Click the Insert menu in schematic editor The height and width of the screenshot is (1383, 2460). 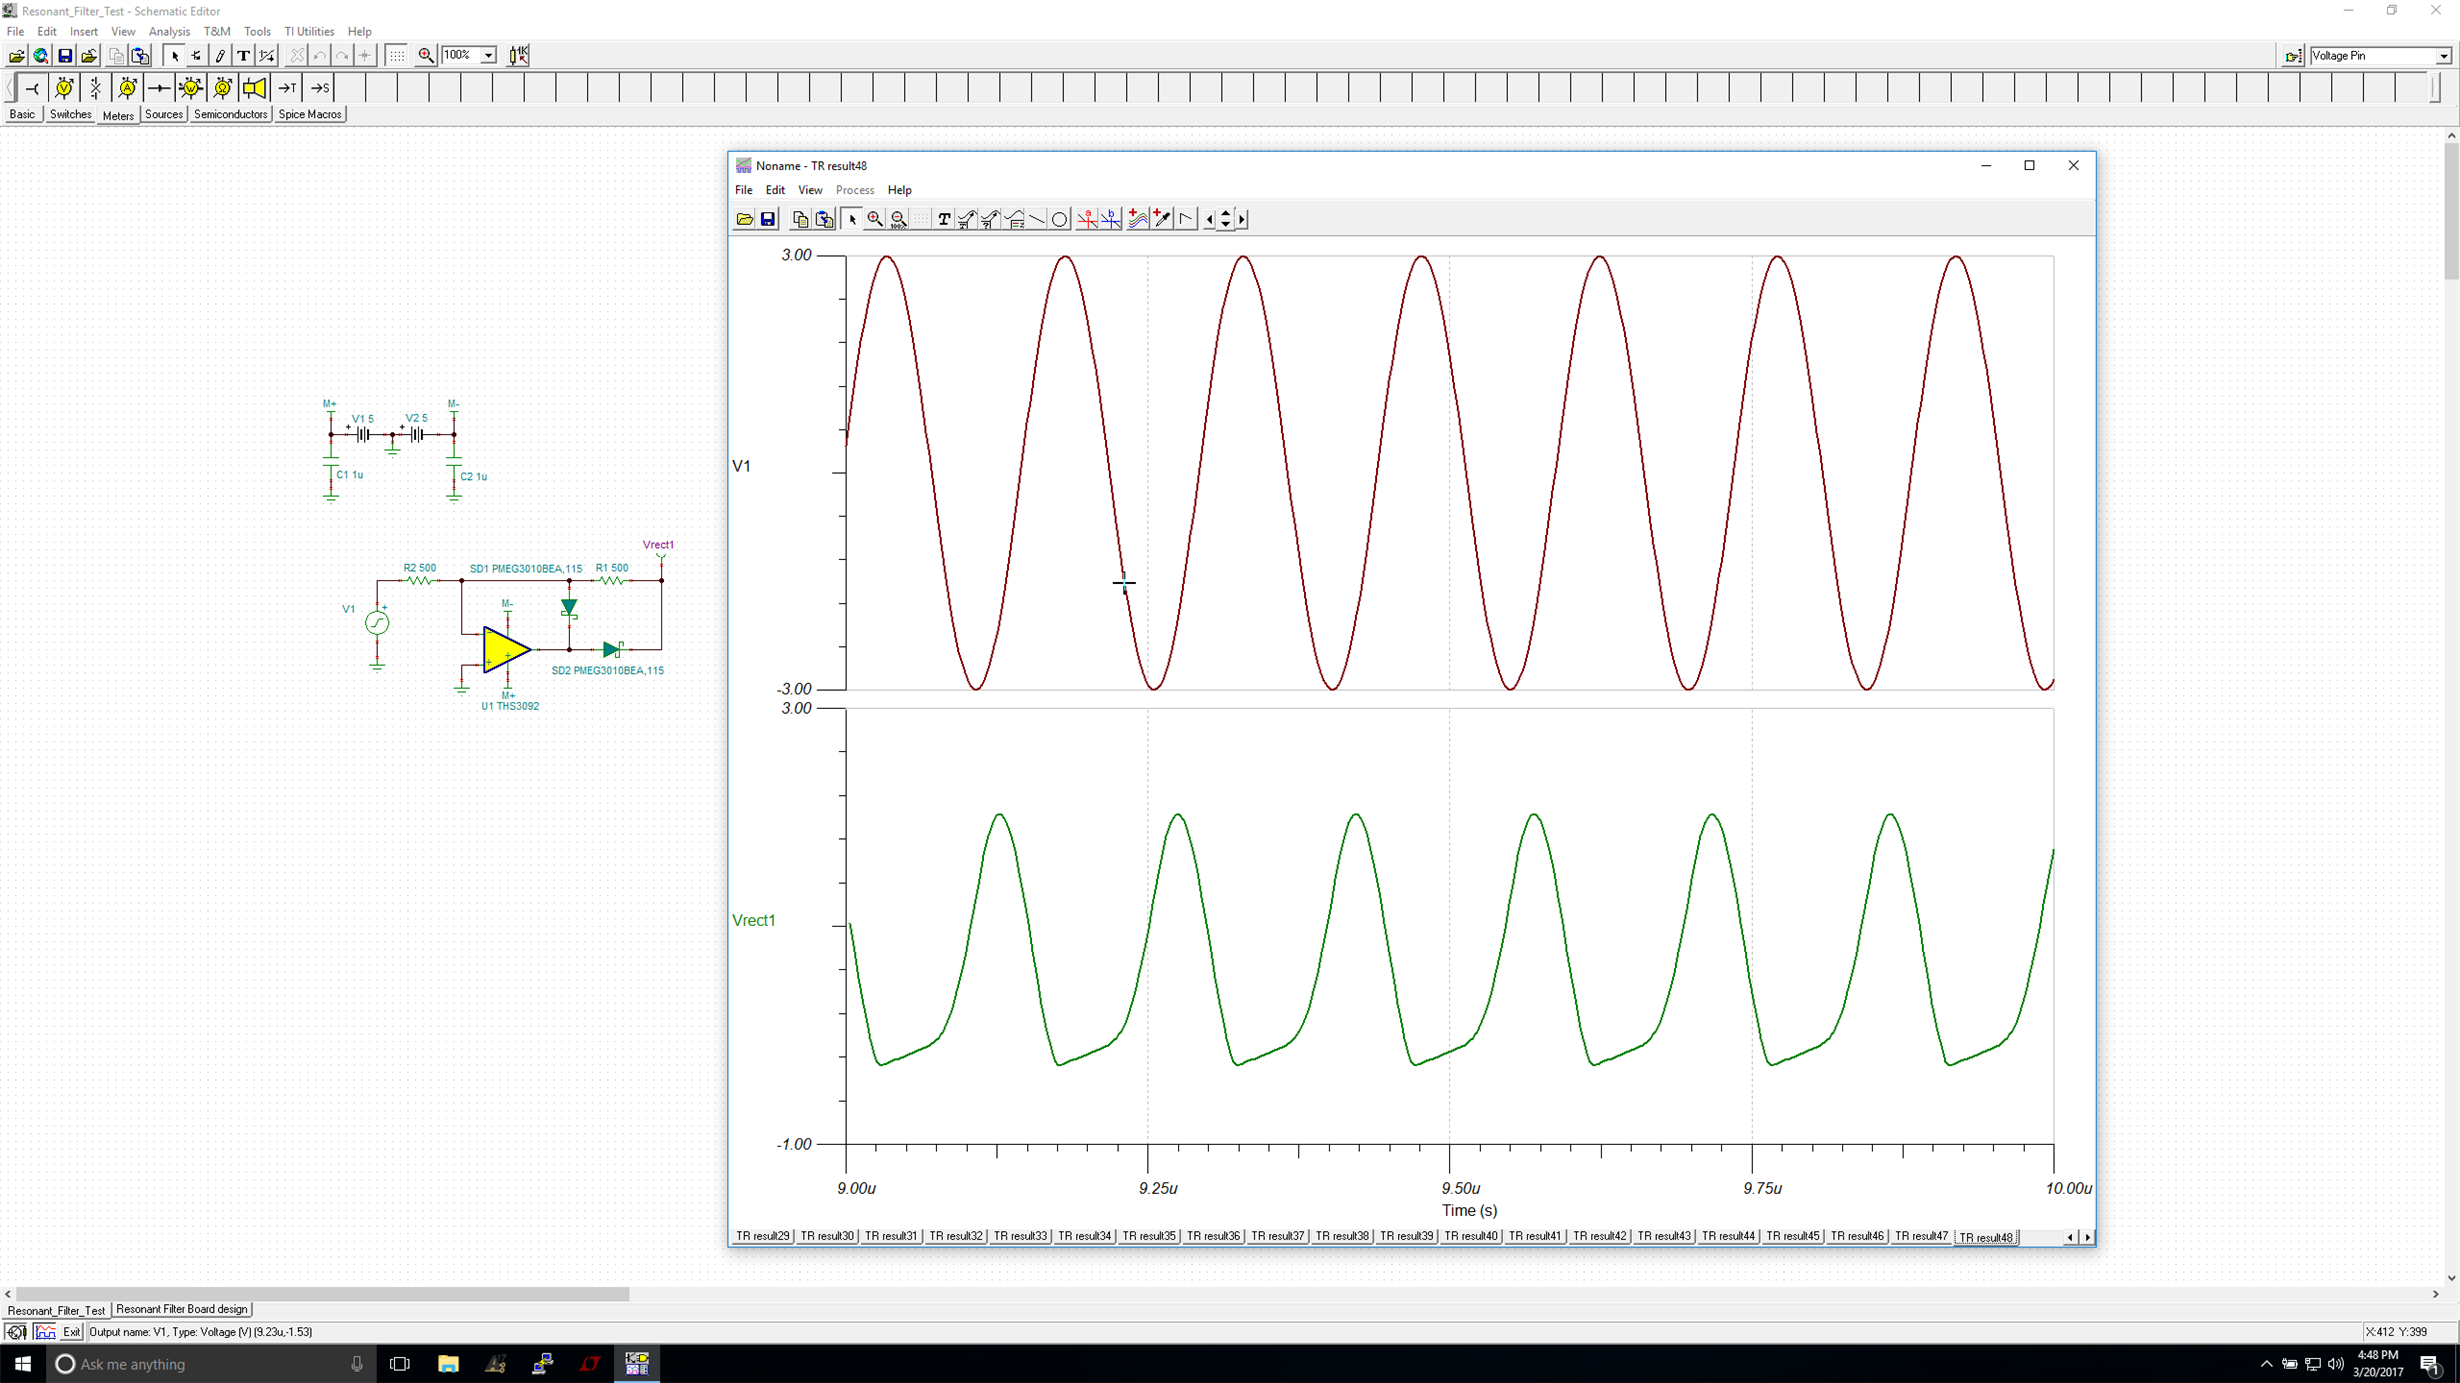point(84,32)
